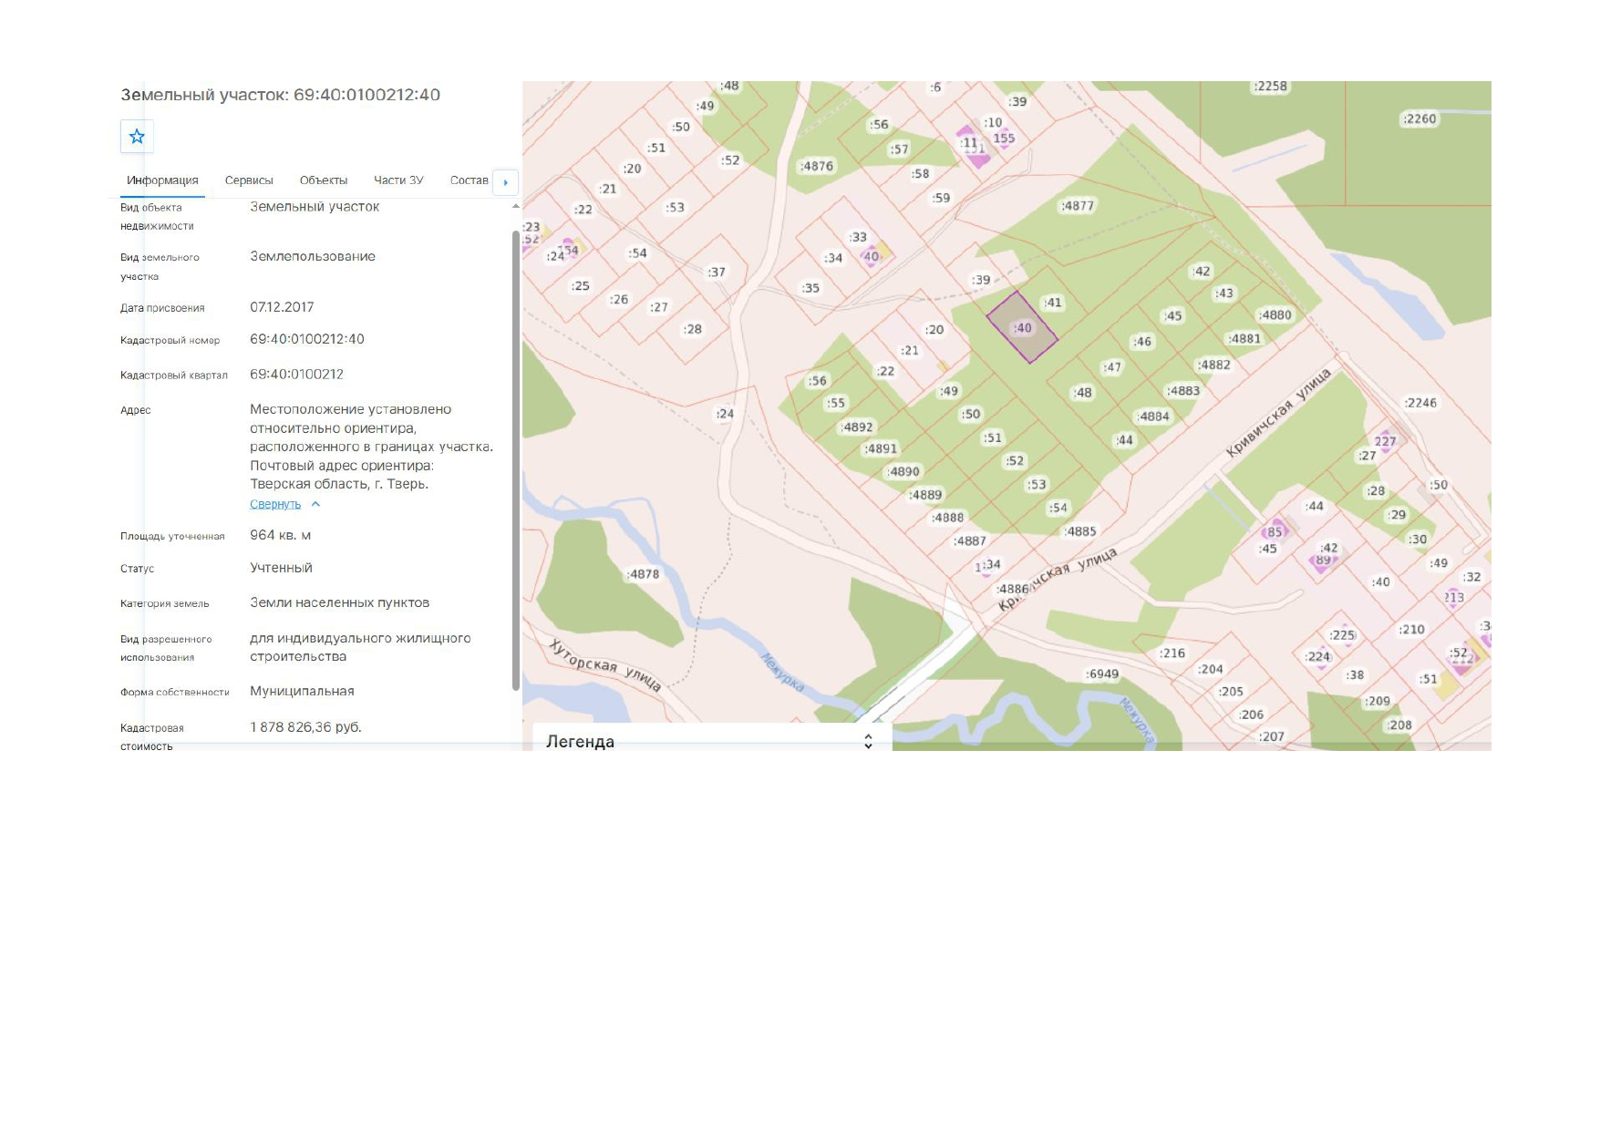This screenshot has width=1600, height=1131.
Task: Click the Свернуть link under the address
Action: coord(275,504)
